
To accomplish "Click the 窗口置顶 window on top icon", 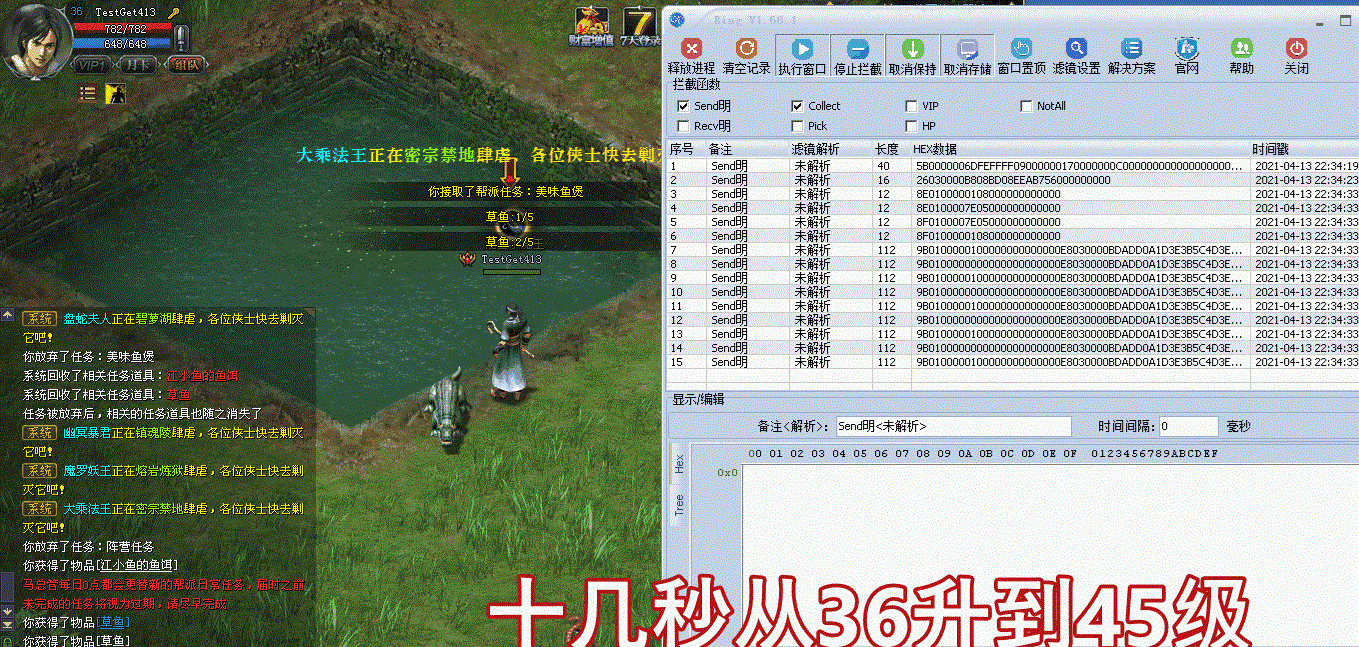I will tap(1021, 48).
